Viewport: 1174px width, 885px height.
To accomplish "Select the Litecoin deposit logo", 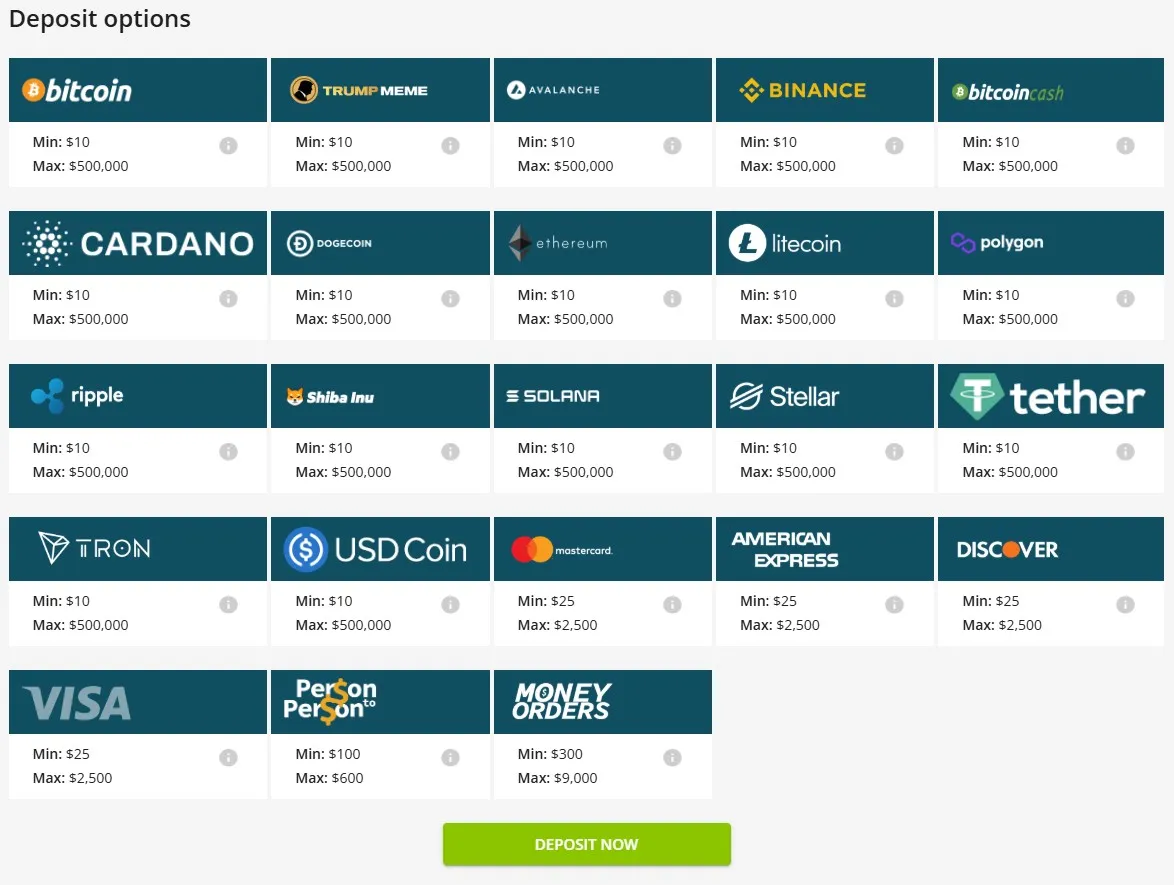I will click(x=785, y=243).
